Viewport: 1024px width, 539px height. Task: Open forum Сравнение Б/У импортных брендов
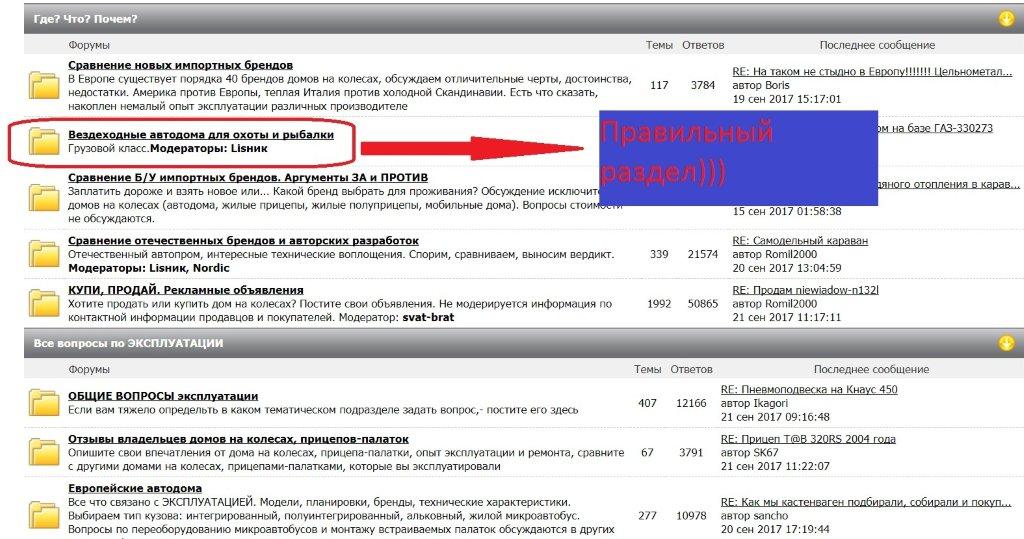tap(248, 177)
